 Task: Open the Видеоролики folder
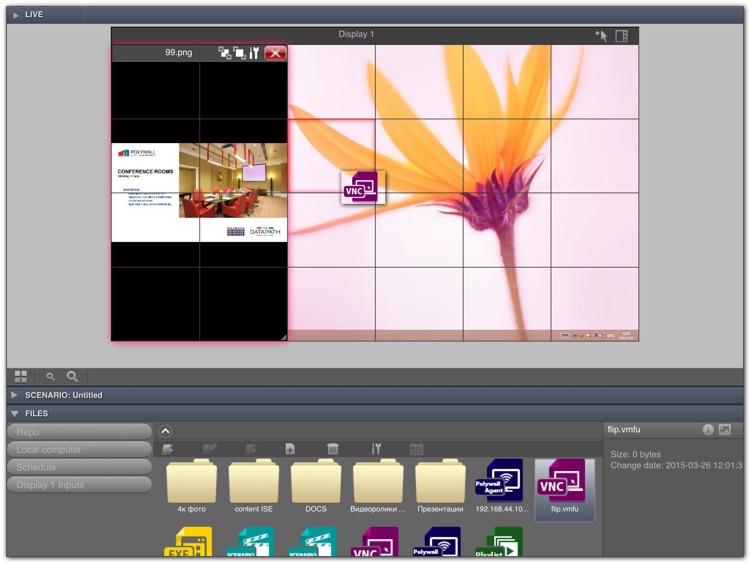(378, 486)
